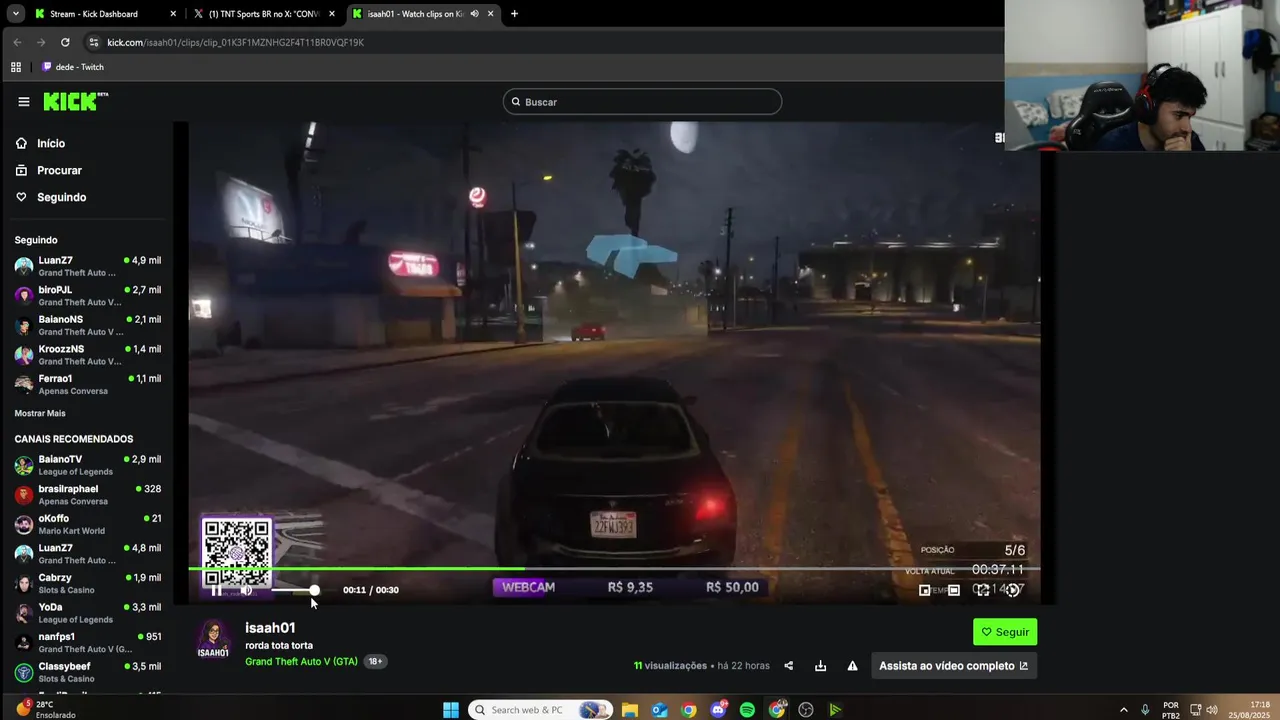
Task: Open recommended channel oKoffo
Action: pyautogui.click(x=88, y=524)
